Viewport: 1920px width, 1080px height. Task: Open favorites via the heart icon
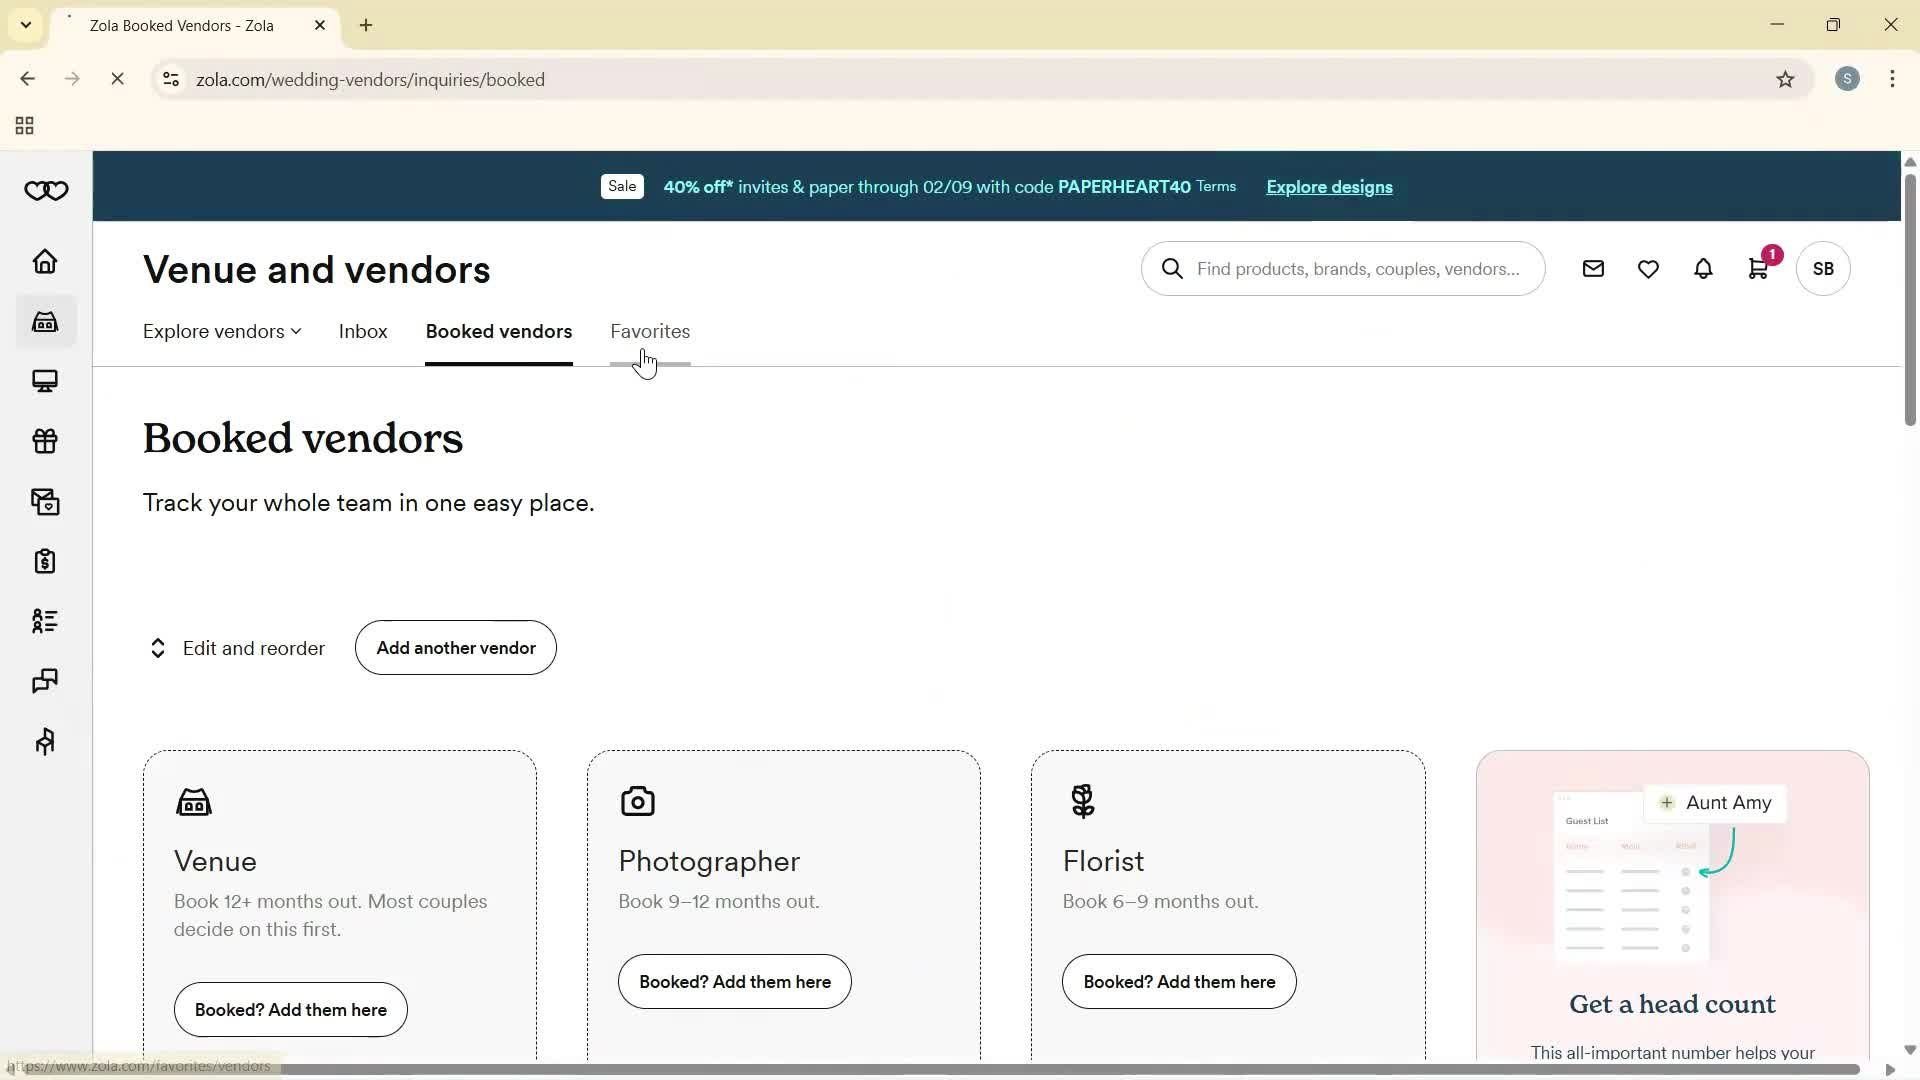[x=1648, y=268]
